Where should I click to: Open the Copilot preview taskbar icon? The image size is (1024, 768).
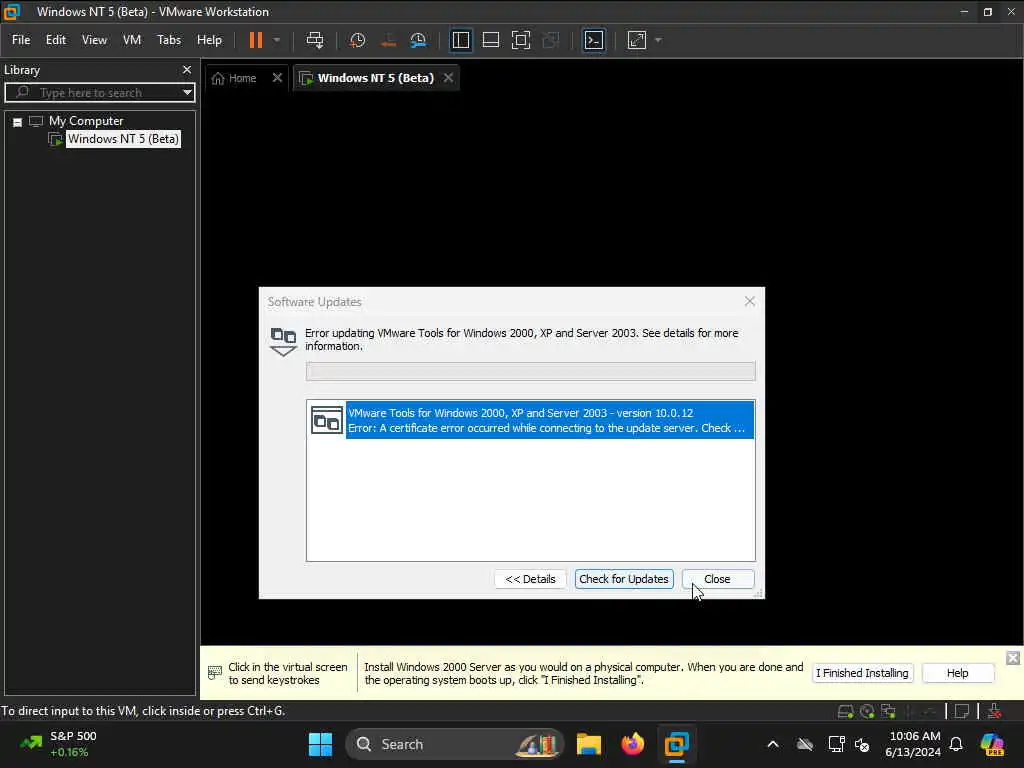pos(992,744)
